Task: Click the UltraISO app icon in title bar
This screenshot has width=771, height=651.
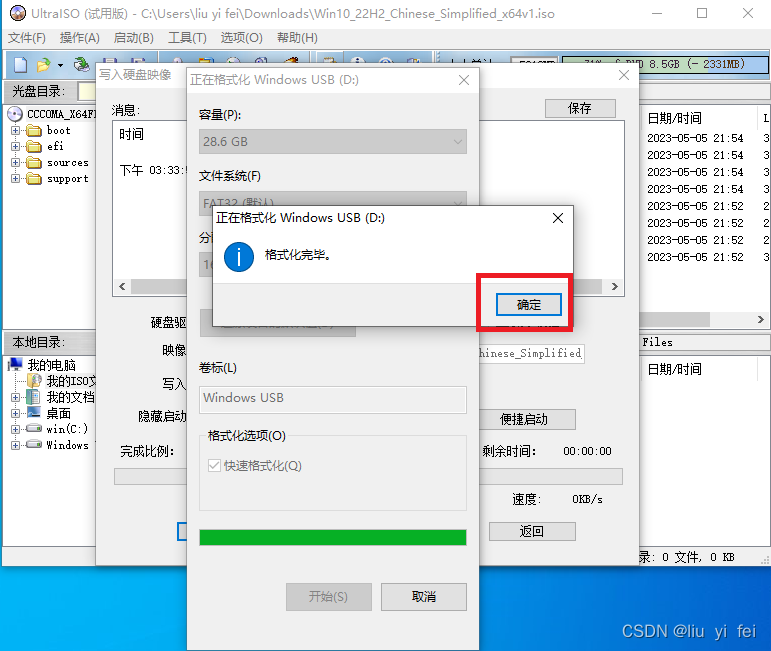Action: click(17, 13)
